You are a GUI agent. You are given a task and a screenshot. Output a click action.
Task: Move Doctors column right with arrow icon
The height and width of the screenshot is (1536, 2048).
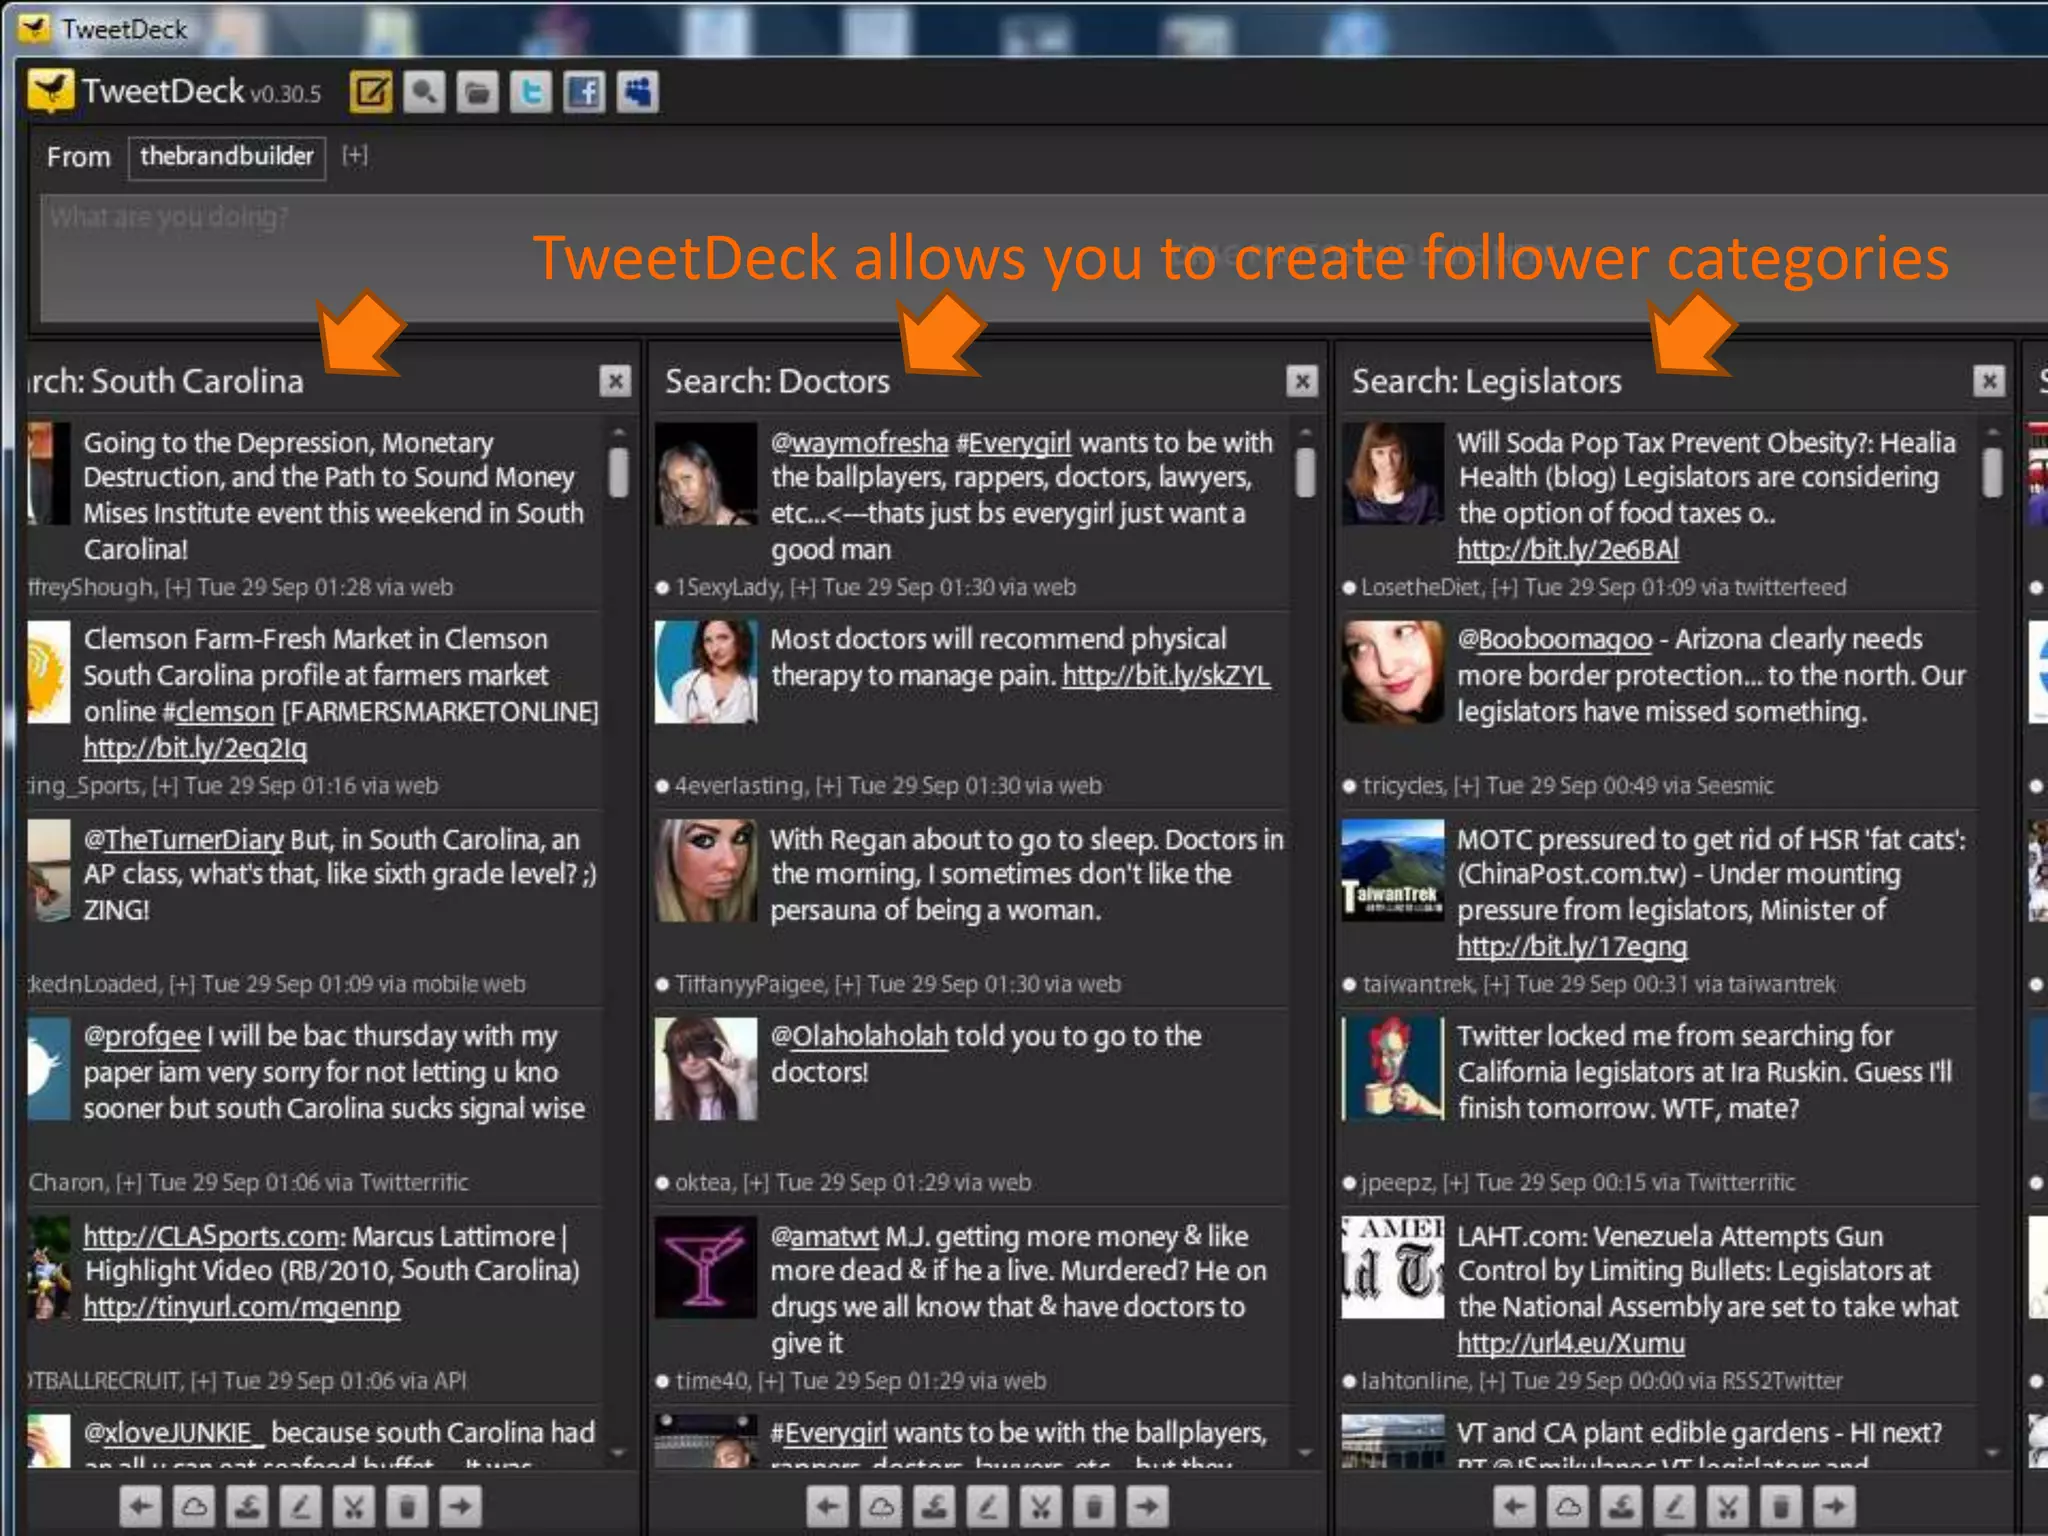point(1147,1505)
